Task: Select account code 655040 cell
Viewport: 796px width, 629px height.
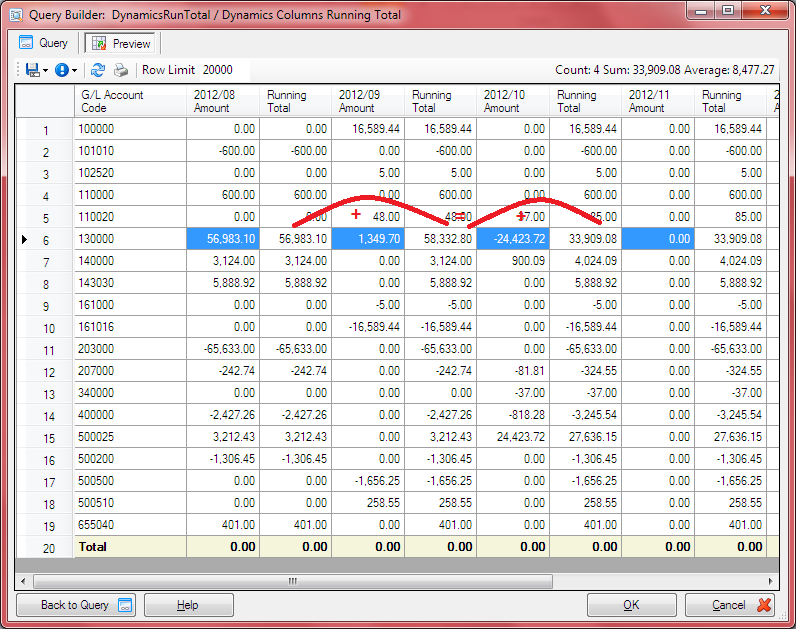Action: 130,525
